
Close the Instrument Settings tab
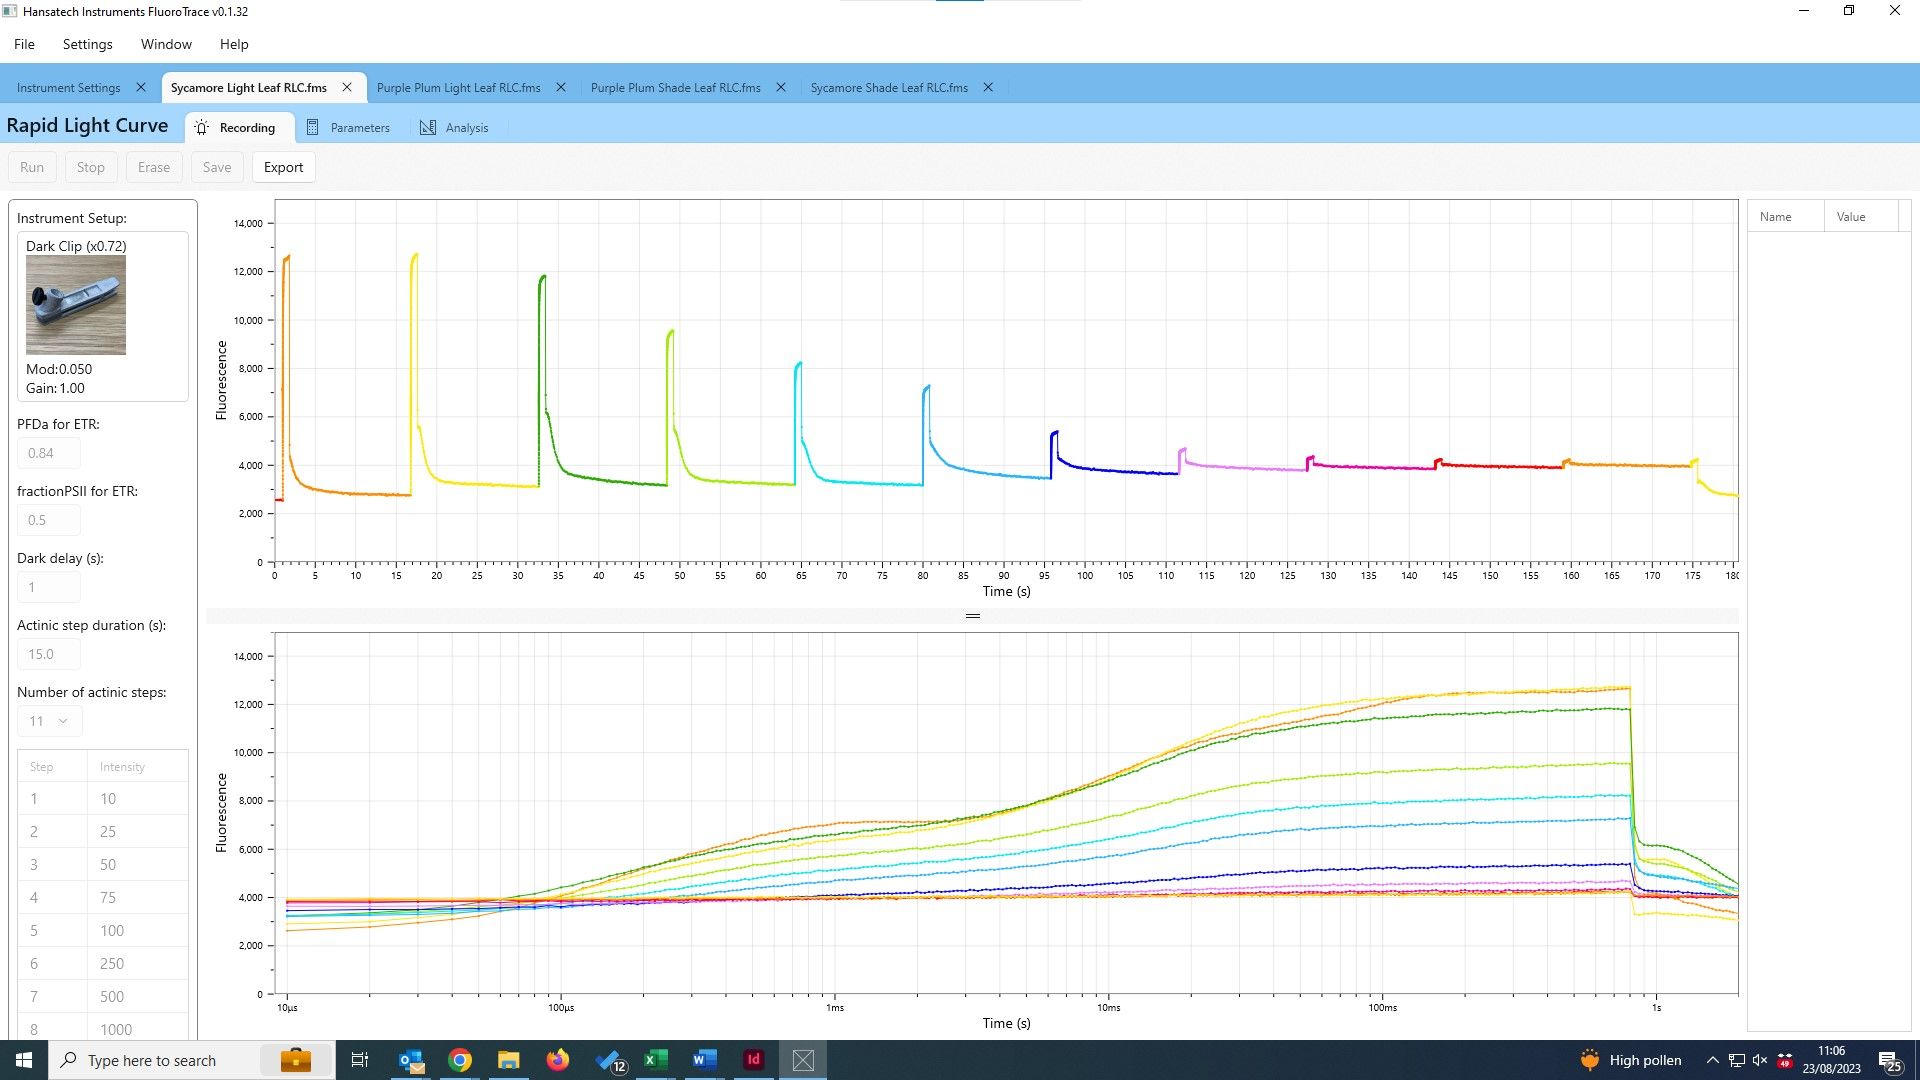[x=141, y=88]
